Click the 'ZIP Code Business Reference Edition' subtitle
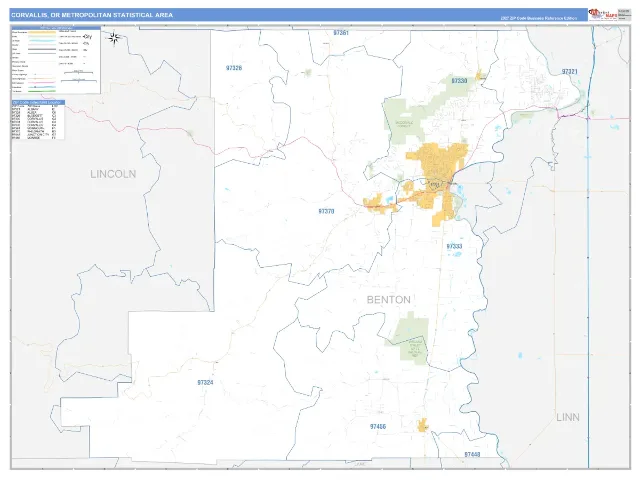The image size is (640, 480). click(x=539, y=18)
